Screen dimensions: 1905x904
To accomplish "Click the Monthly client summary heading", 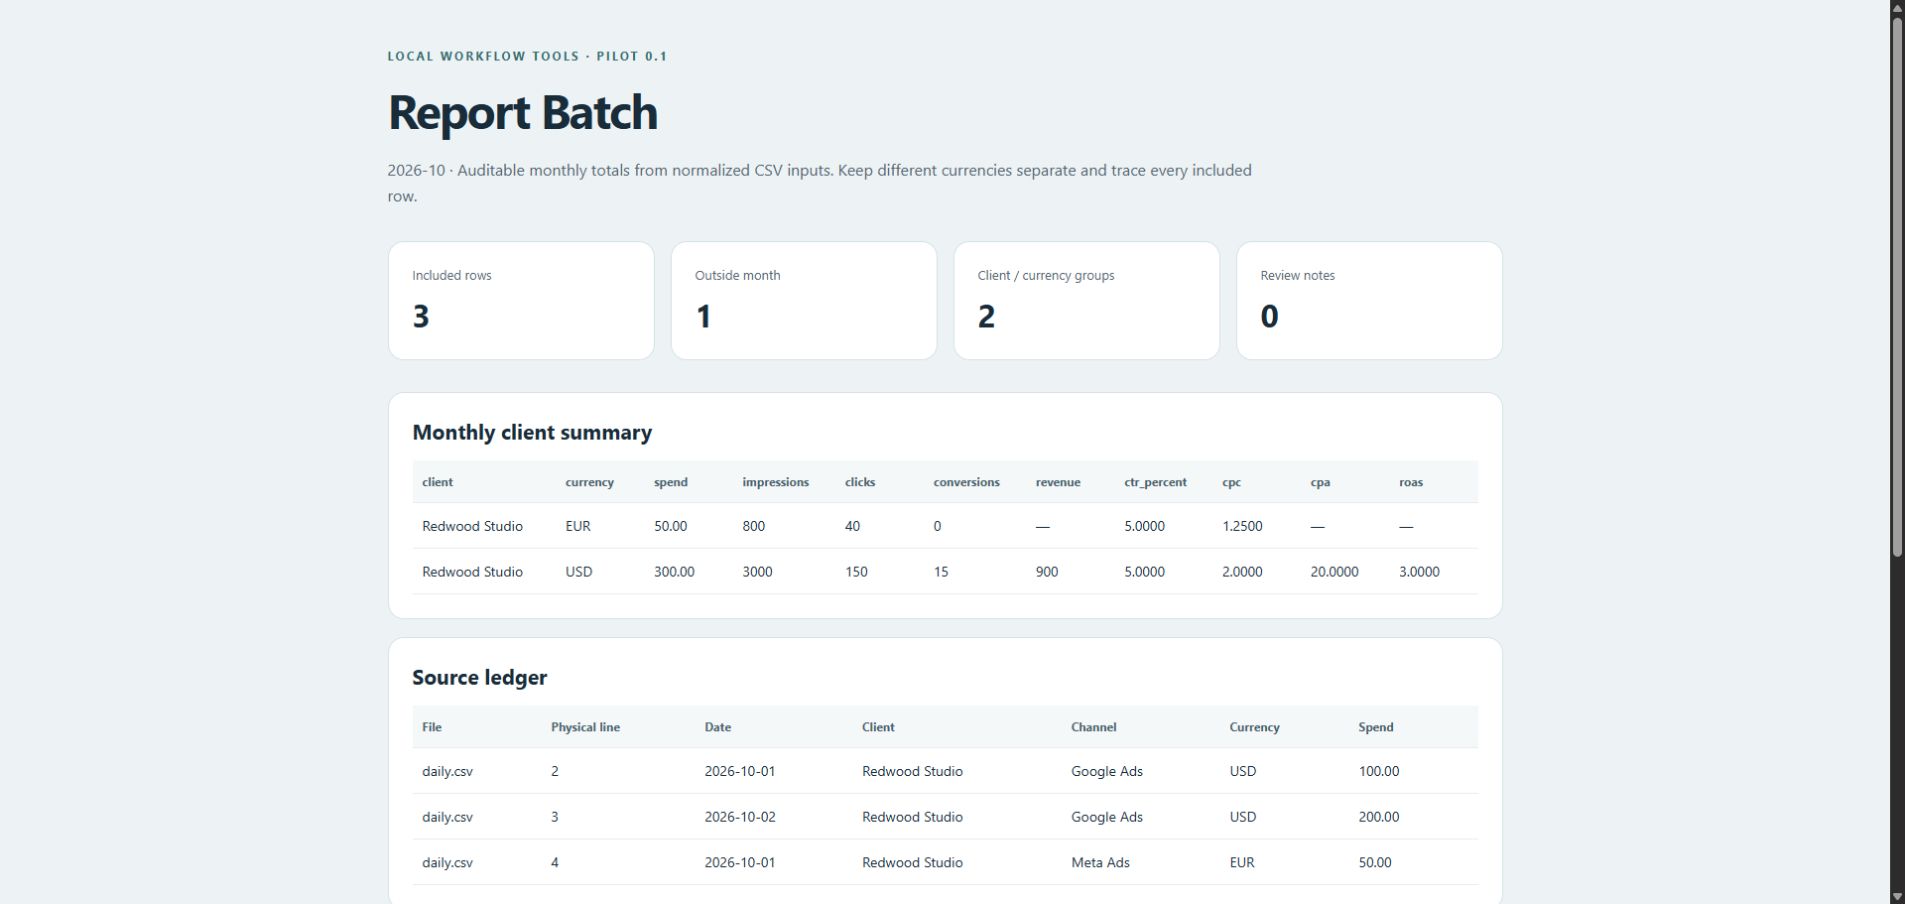I will click(x=532, y=432).
